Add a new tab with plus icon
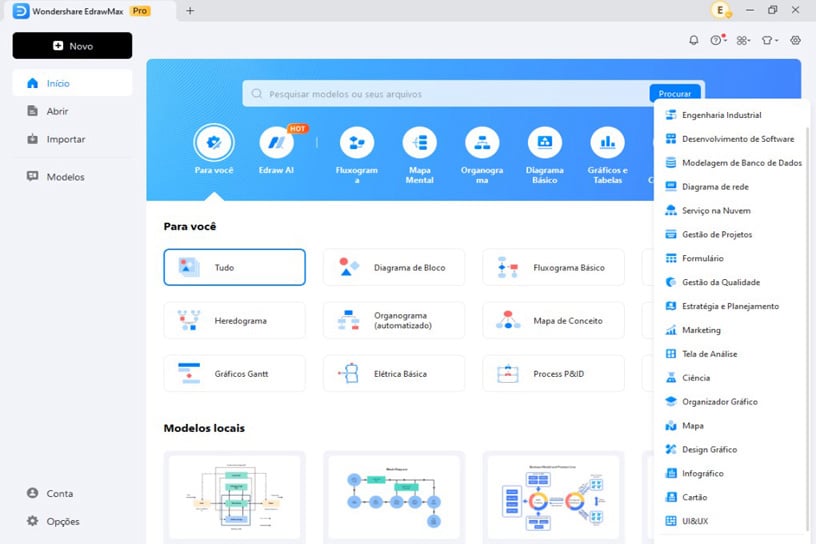The height and width of the screenshot is (544, 816). pyautogui.click(x=190, y=10)
